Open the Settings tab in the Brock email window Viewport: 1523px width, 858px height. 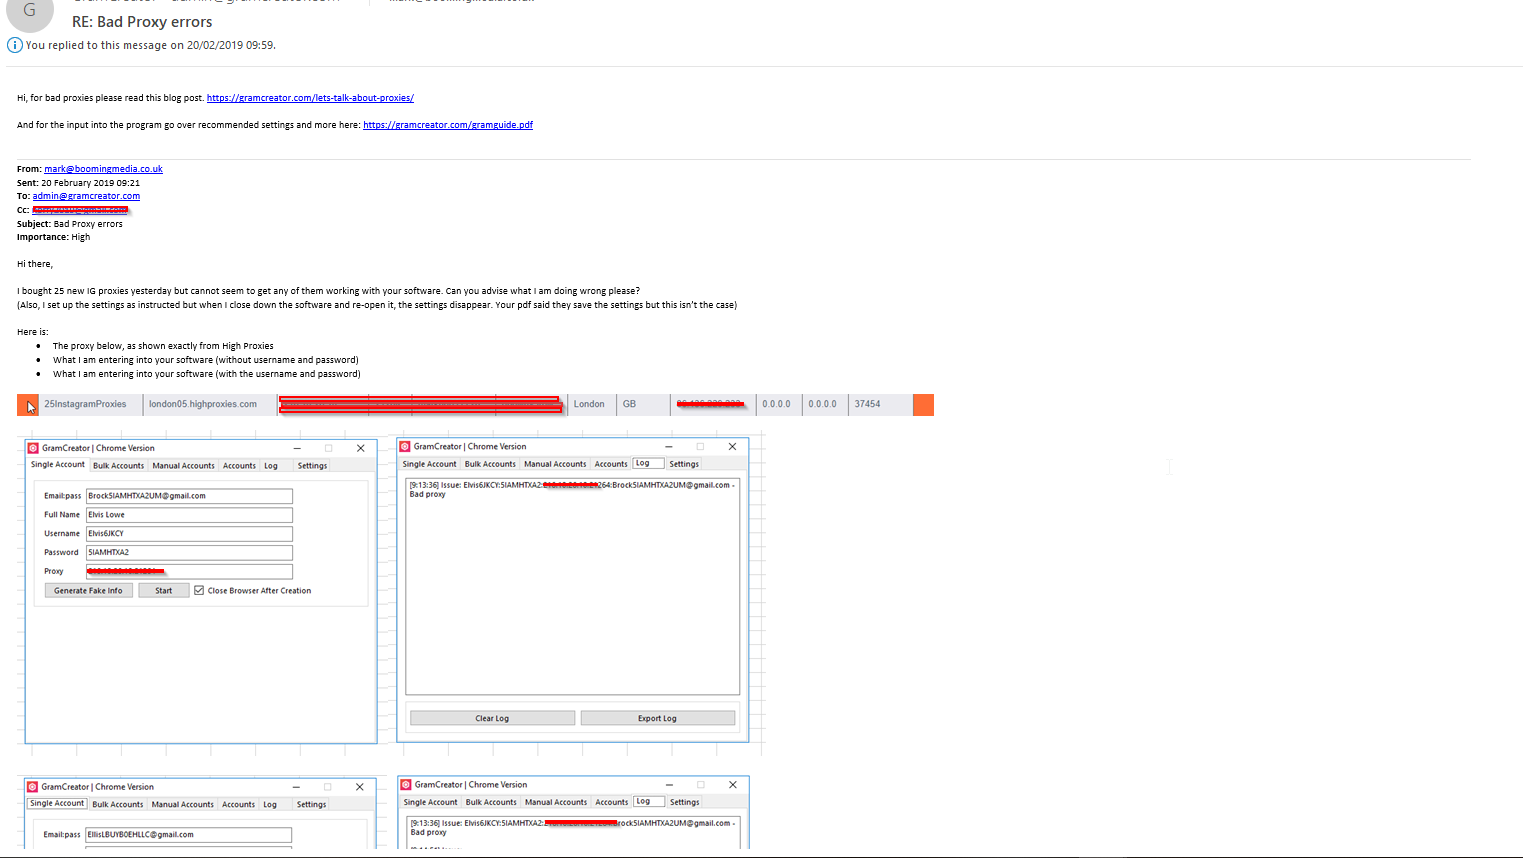point(312,466)
